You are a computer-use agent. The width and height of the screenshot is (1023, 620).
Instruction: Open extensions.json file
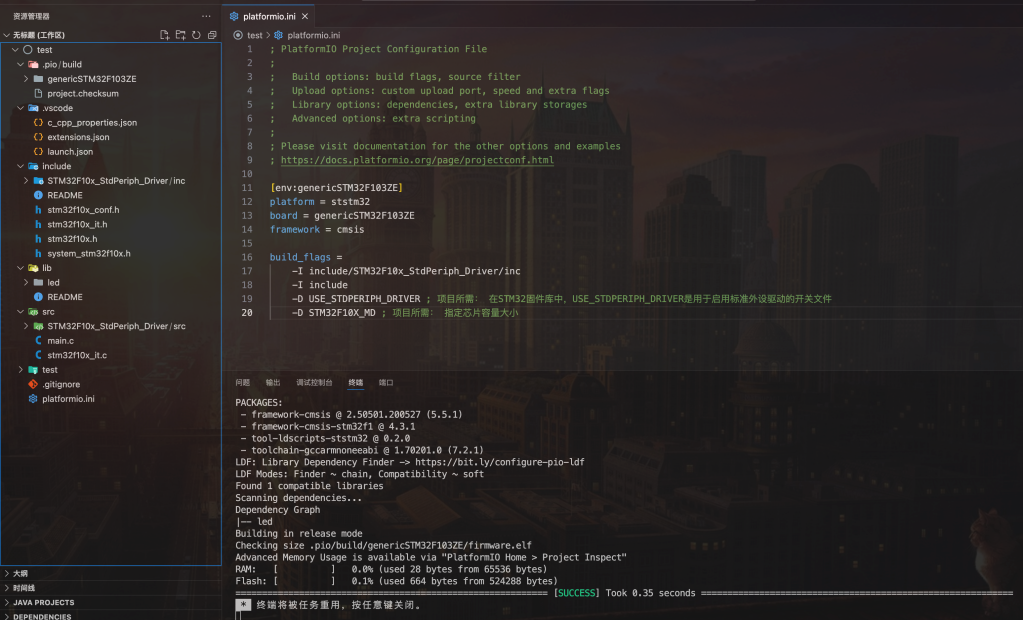click(78, 137)
